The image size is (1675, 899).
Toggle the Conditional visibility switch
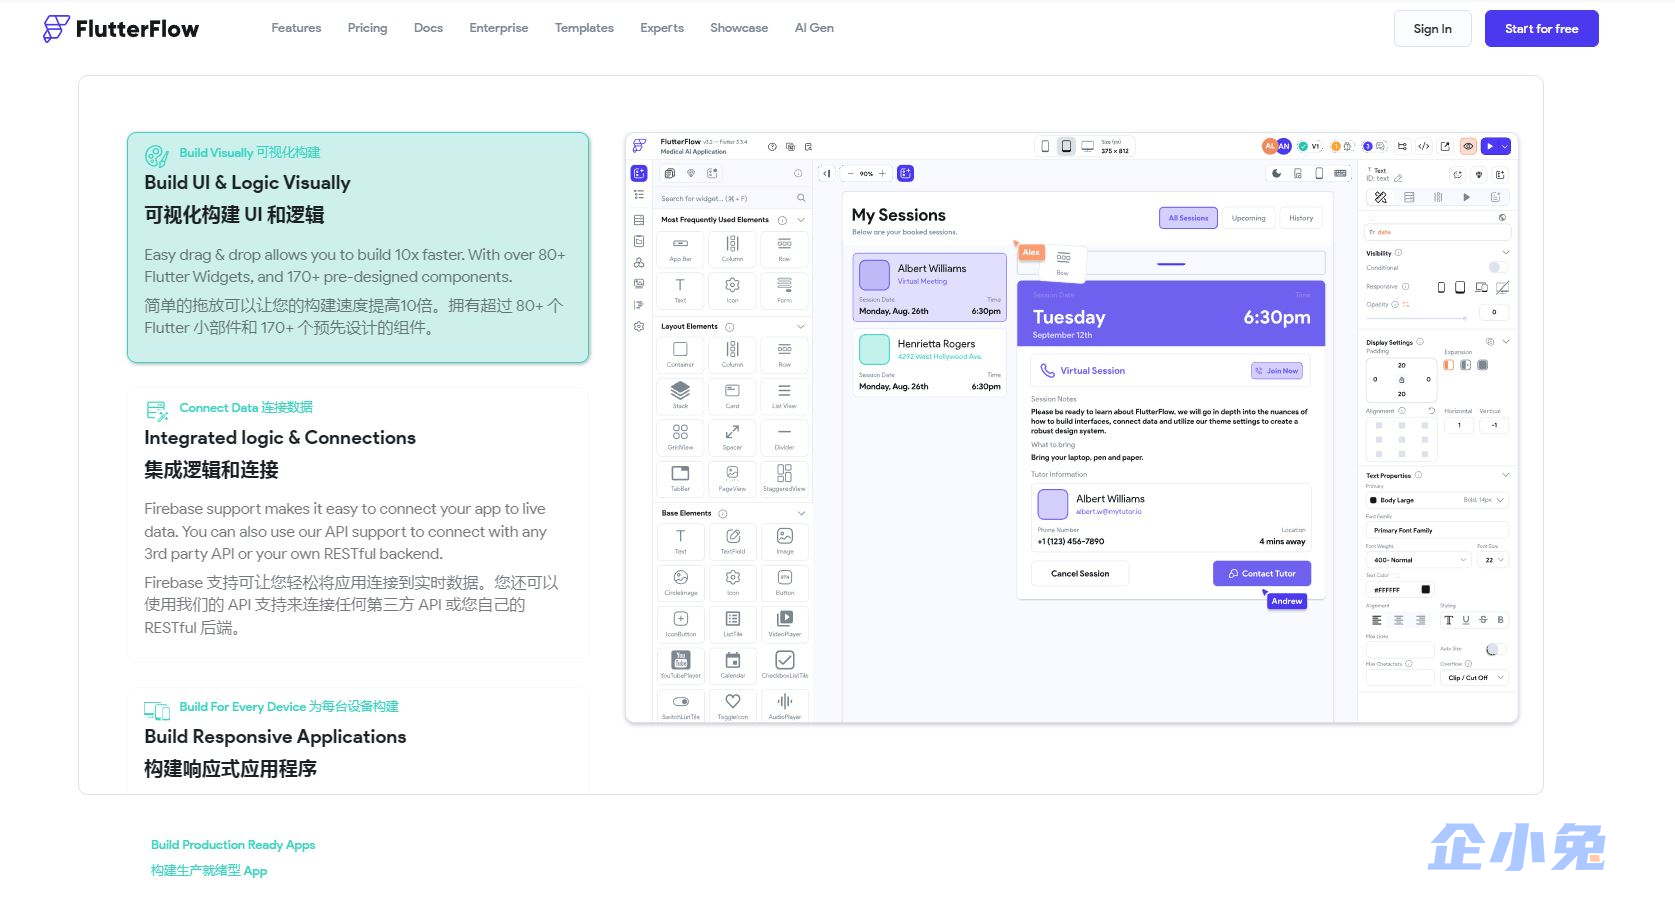coord(1497,267)
